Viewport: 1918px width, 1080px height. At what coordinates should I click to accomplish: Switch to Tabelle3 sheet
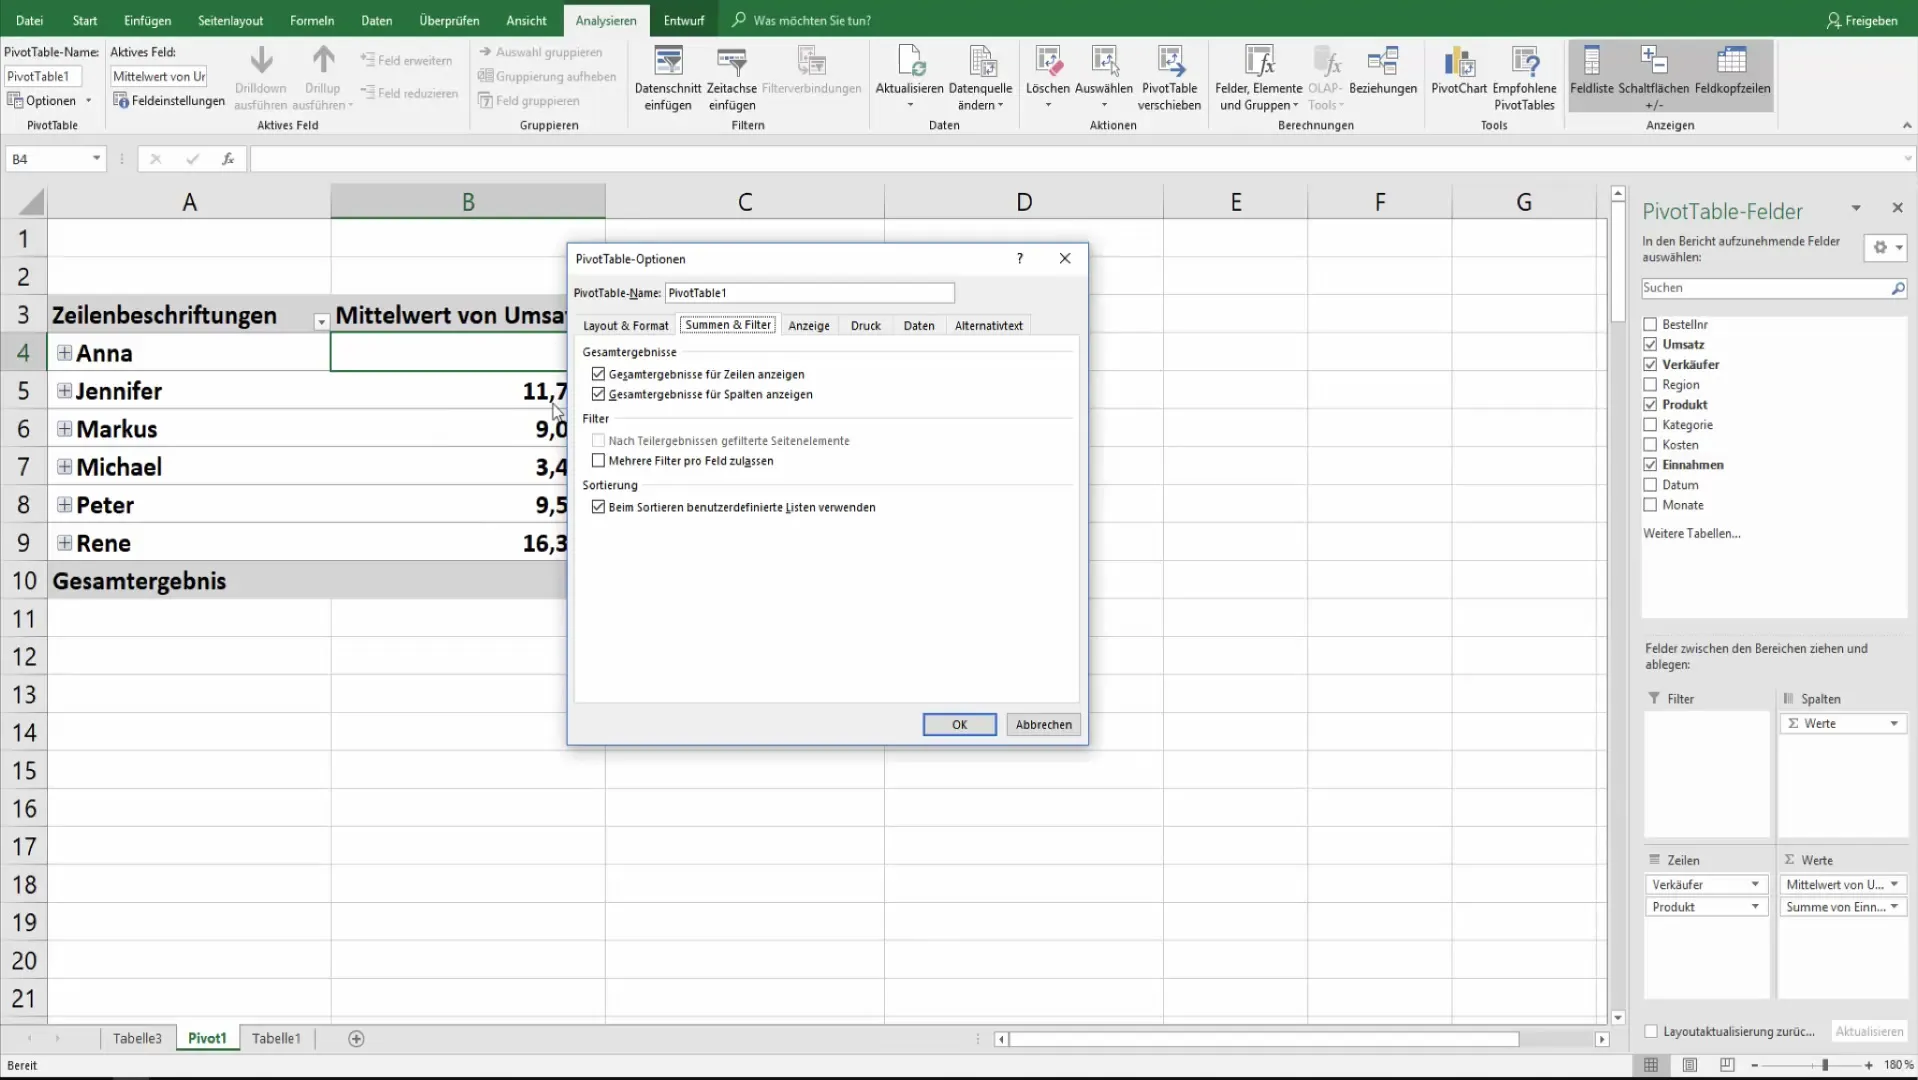pyautogui.click(x=137, y=1039)
